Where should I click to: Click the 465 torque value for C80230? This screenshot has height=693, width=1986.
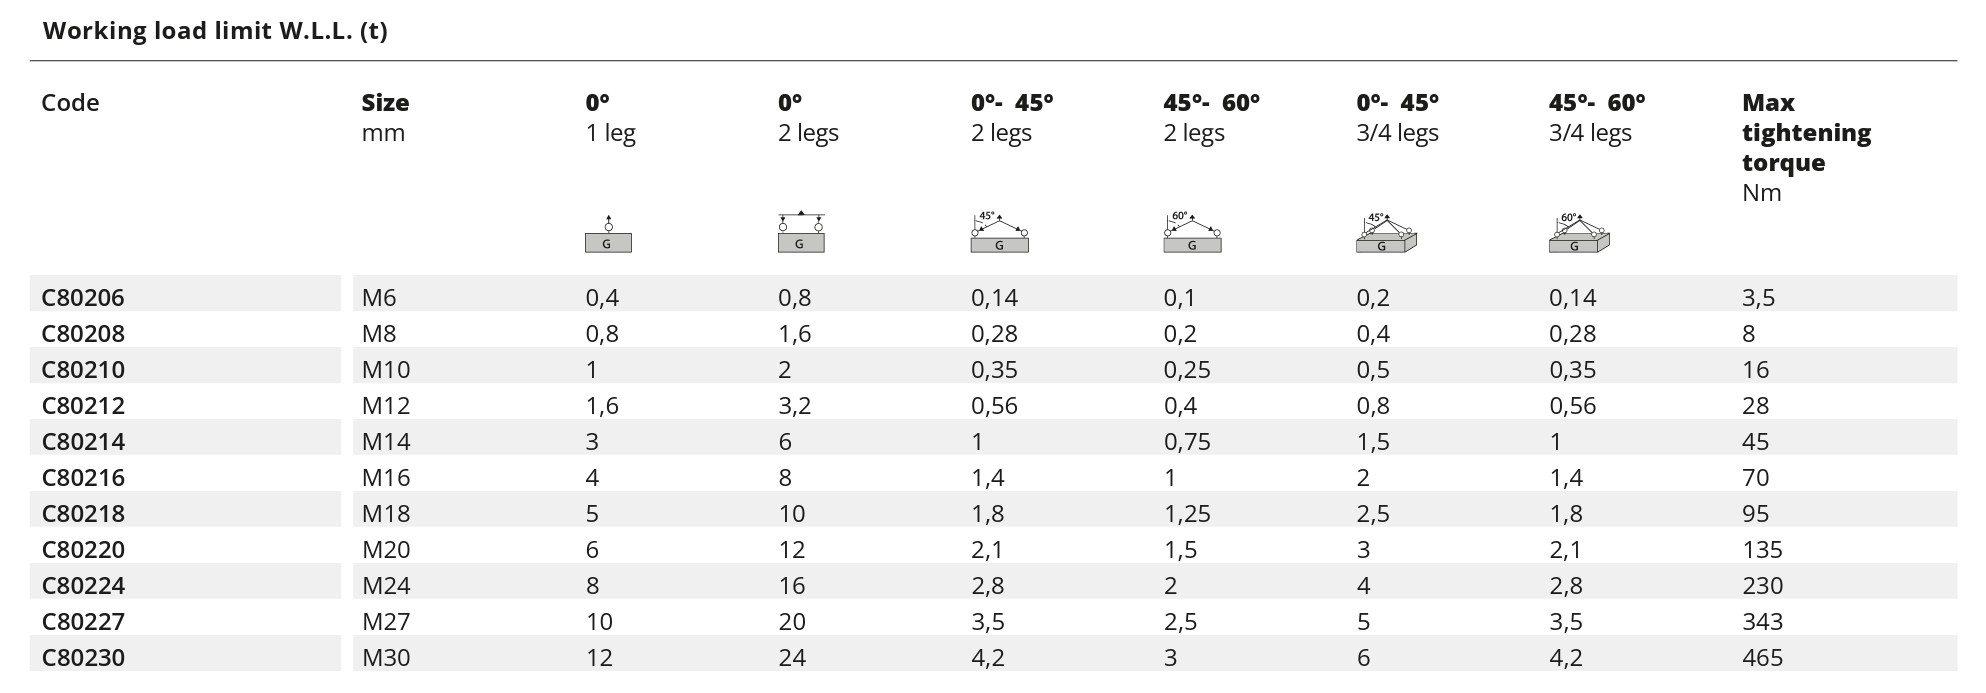pyautogui.click(x=1762, y=658)
